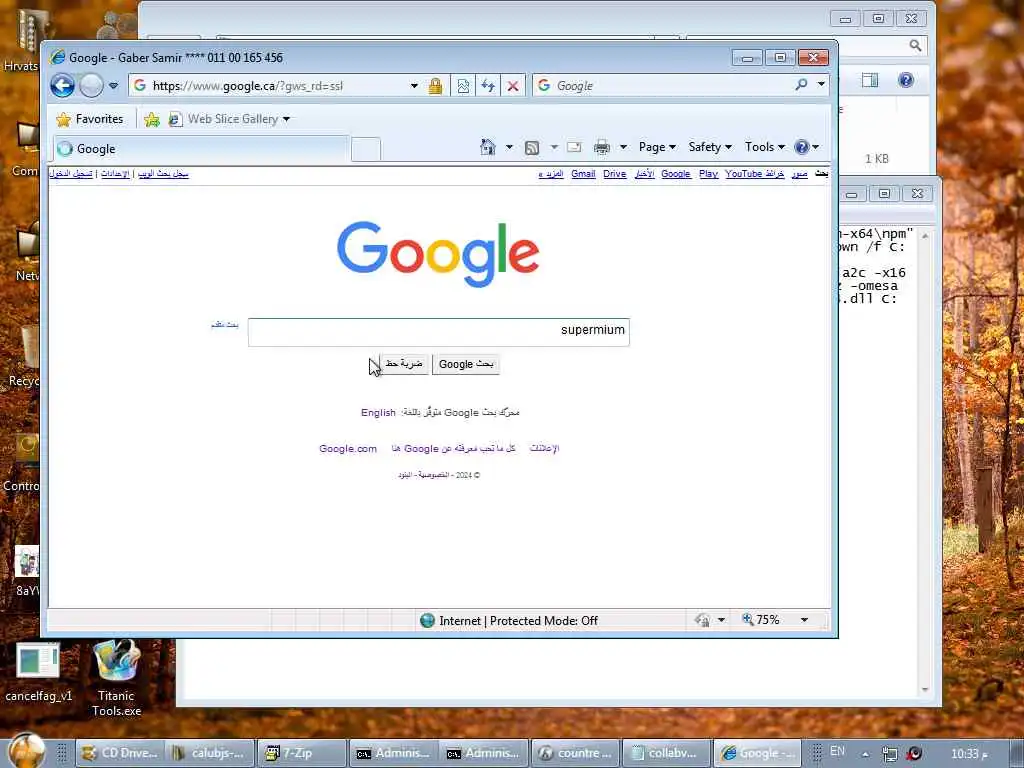Click the RSS Feeds icon
1024x768 pixels.
(x=532, y=148)
